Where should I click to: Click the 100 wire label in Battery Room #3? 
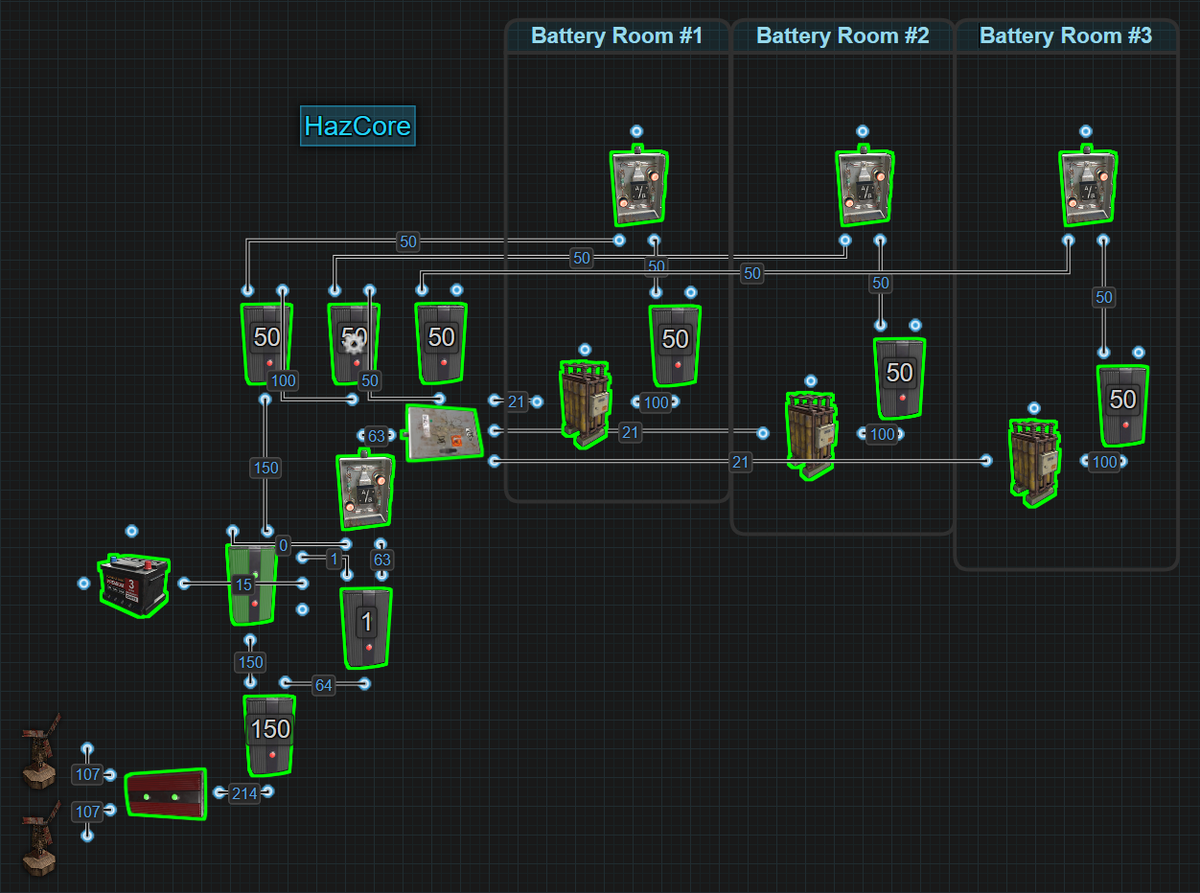(x=1104, y=462)
